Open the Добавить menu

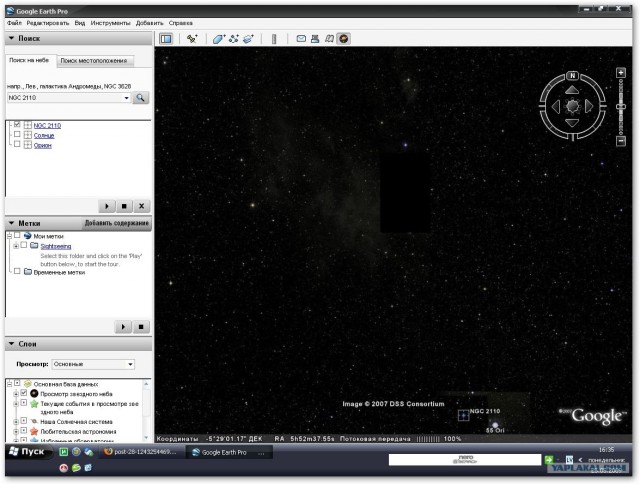(x=149, y=23)
